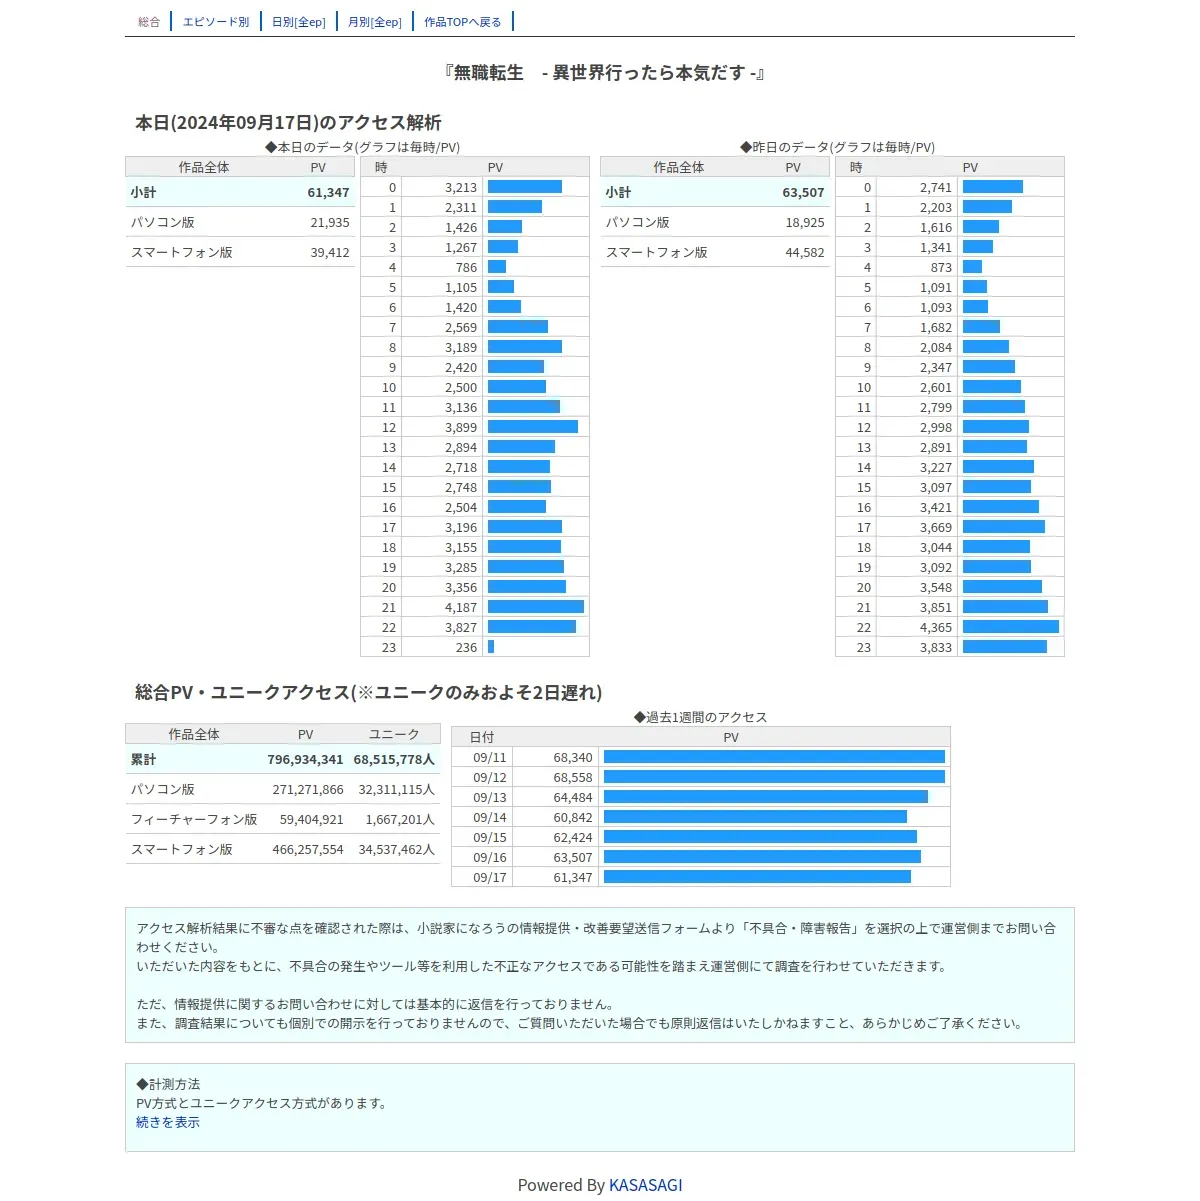Select total パソコン版 PV 271,271,866

point(308,789)
